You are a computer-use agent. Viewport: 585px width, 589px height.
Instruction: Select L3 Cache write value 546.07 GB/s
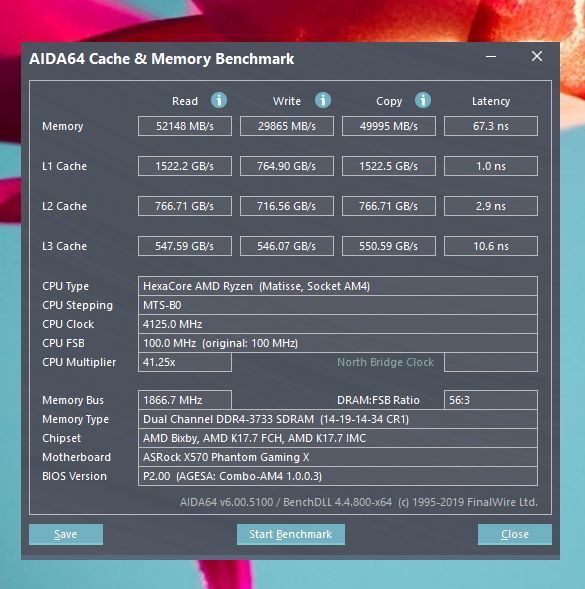point(287,246)
